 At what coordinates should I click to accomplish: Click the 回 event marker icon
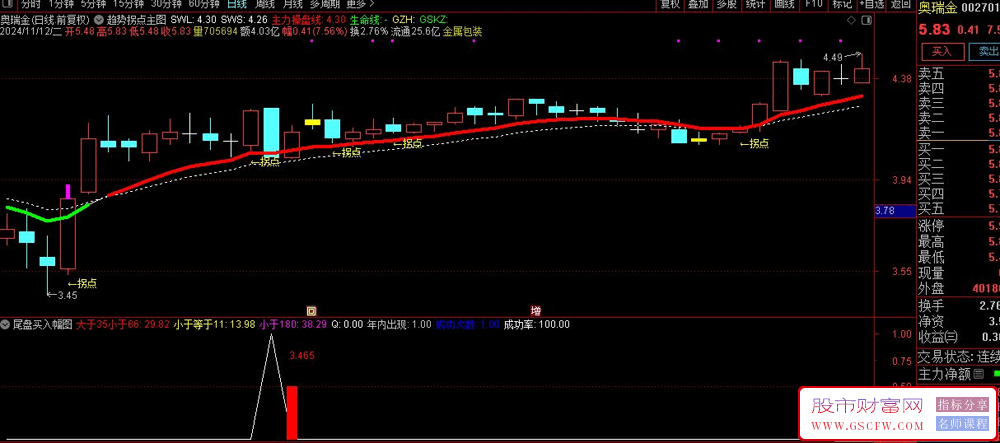pos(312,311)
